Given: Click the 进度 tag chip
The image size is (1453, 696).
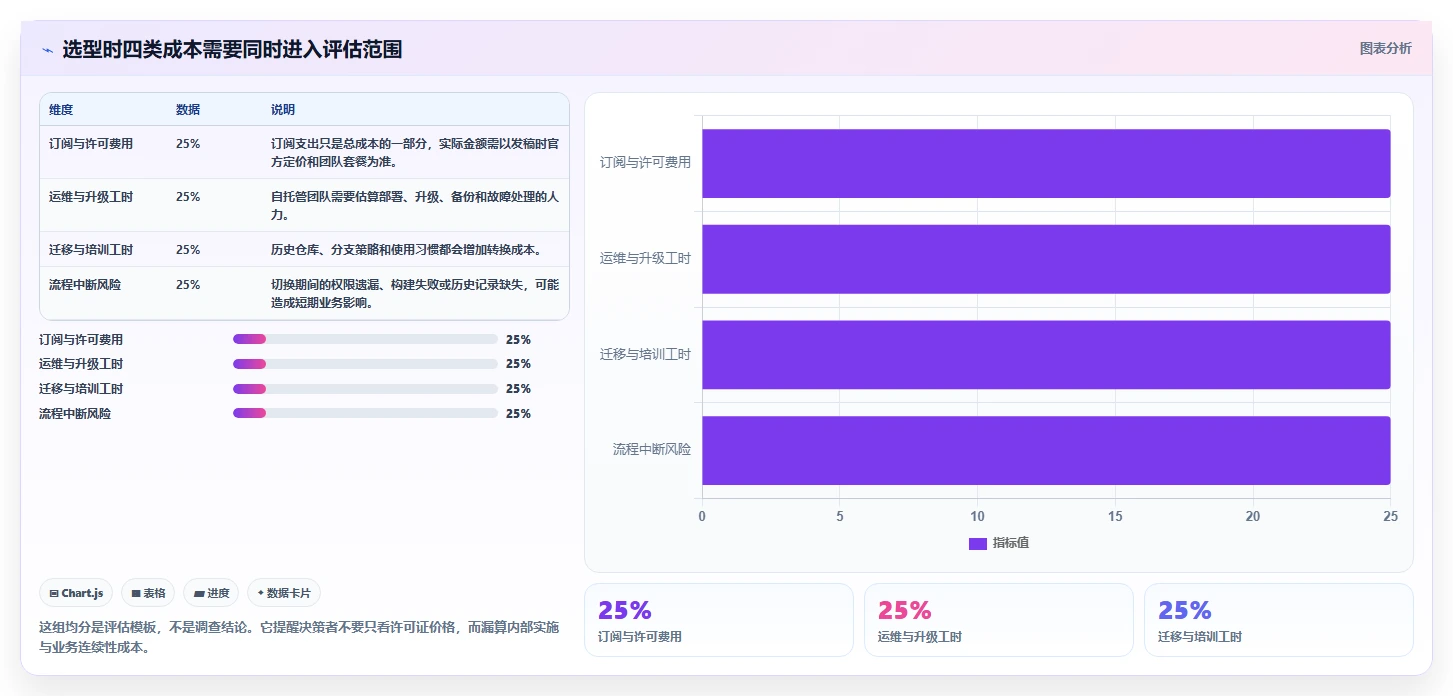Looking at the screenshot, I should pyautogui.click(x=211, y=593).
